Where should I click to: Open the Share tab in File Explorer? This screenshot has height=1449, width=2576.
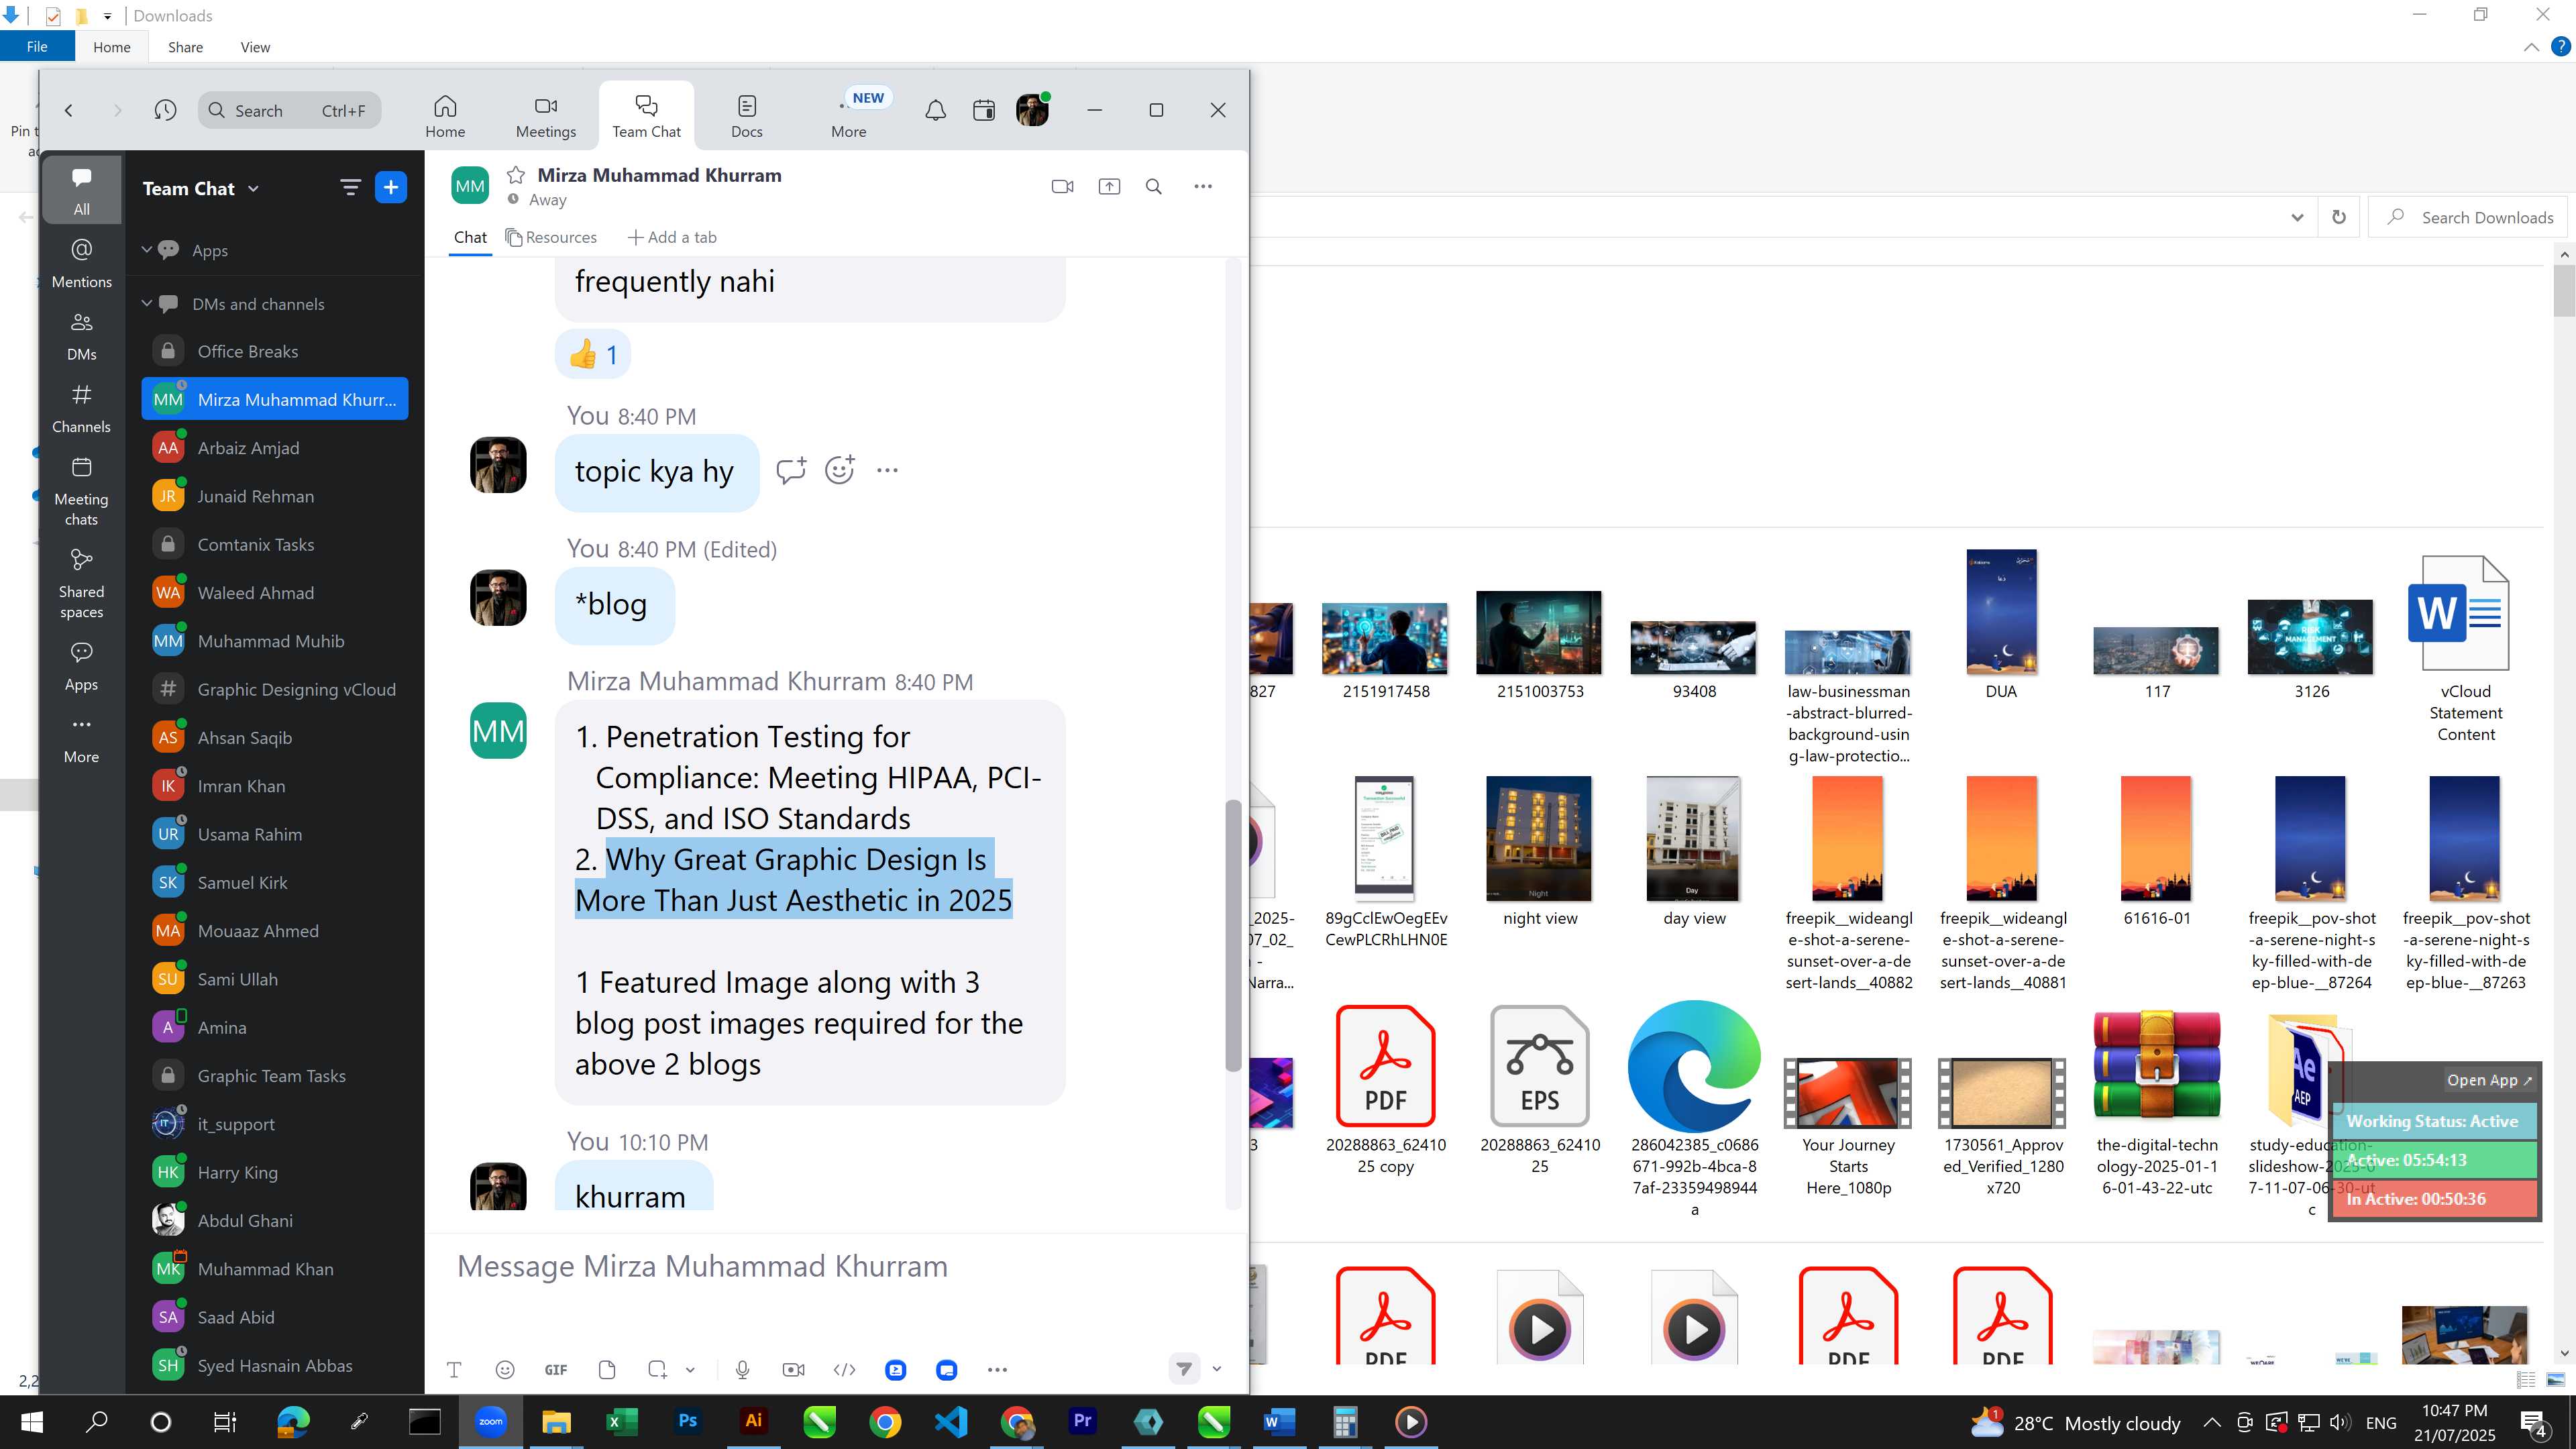(x=185, y=47)
